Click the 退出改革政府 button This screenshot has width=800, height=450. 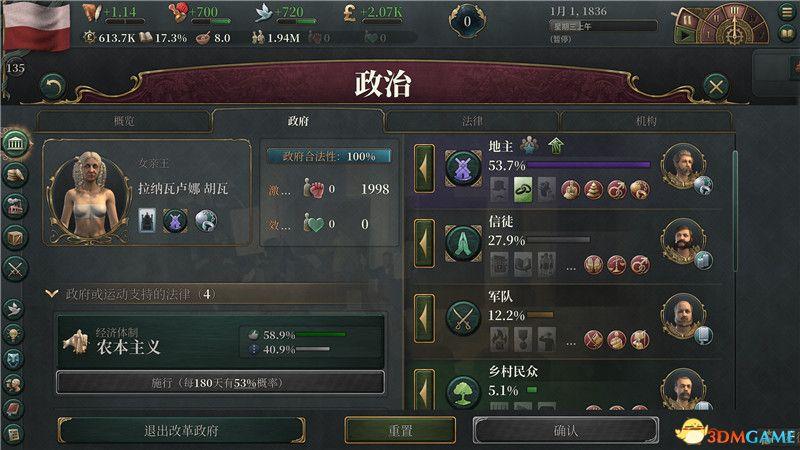[x=181, y=431]
